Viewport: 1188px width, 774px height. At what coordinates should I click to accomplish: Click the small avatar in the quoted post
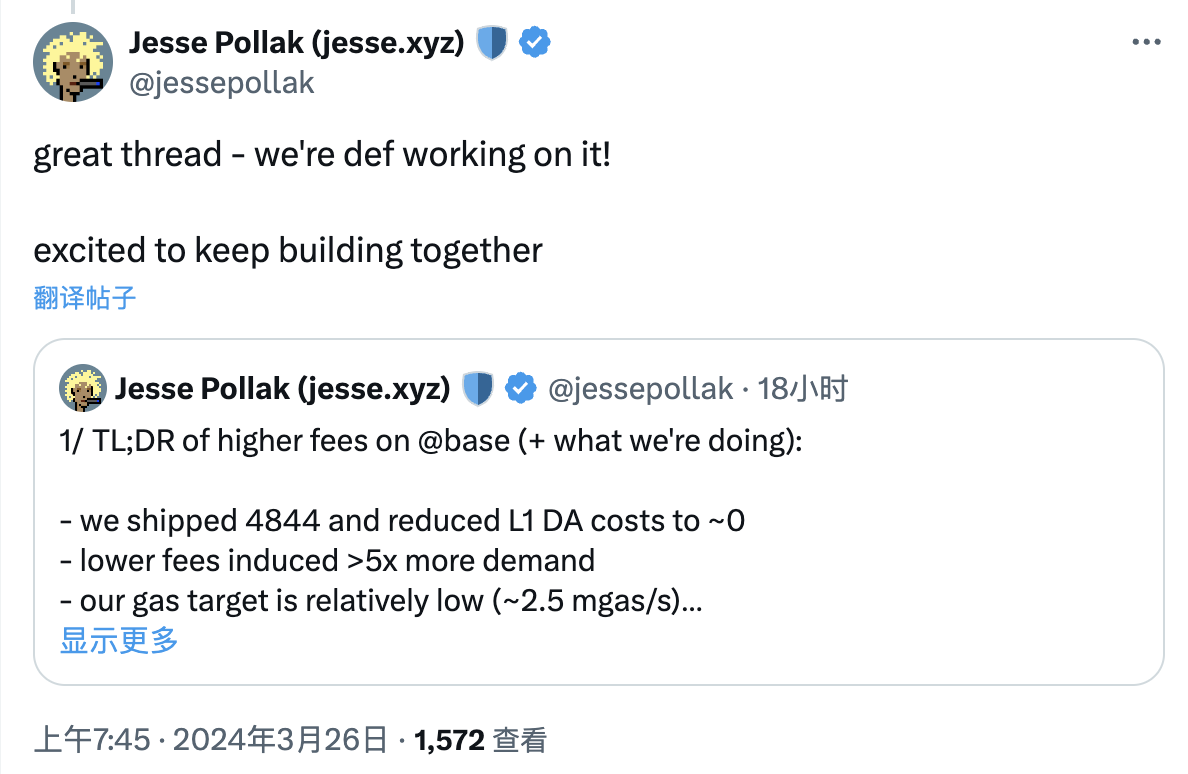pos(83,388)
